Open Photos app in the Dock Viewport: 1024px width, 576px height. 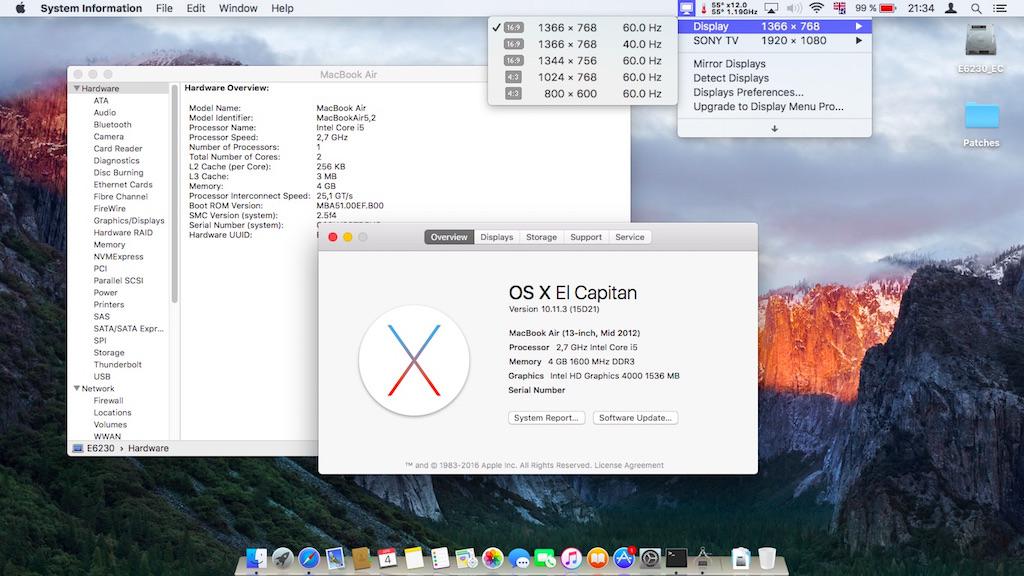(492, 558)
